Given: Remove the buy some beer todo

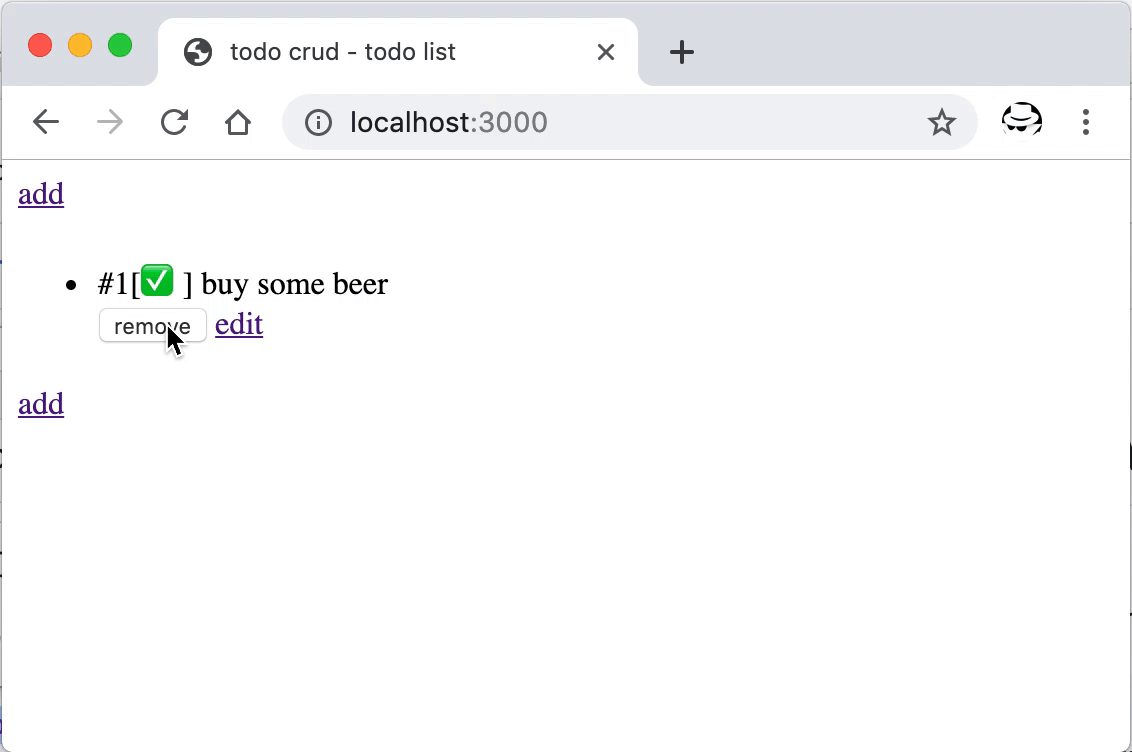Looking at the screenshot, I should tap(152, 326).
